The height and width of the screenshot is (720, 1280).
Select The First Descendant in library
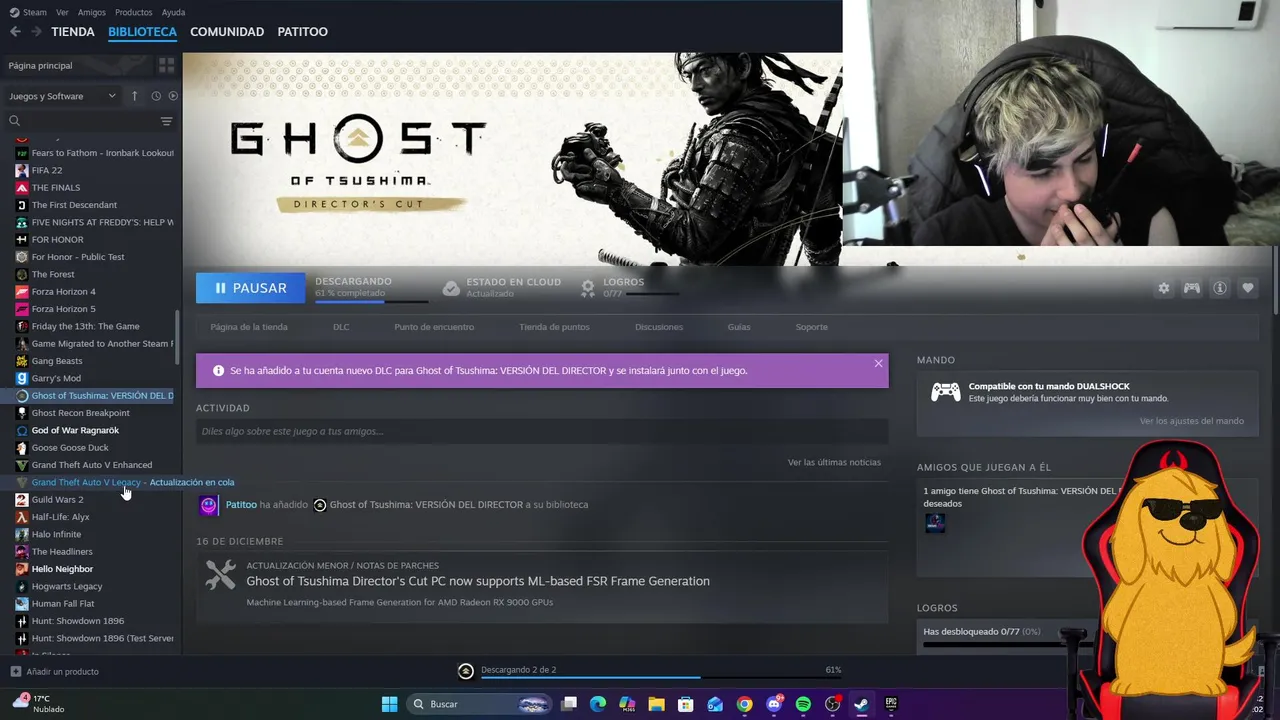(x=74, y=205)
